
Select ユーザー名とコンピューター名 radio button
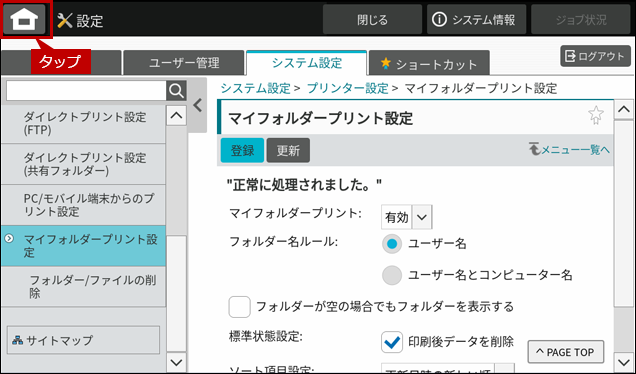(392, 275)
